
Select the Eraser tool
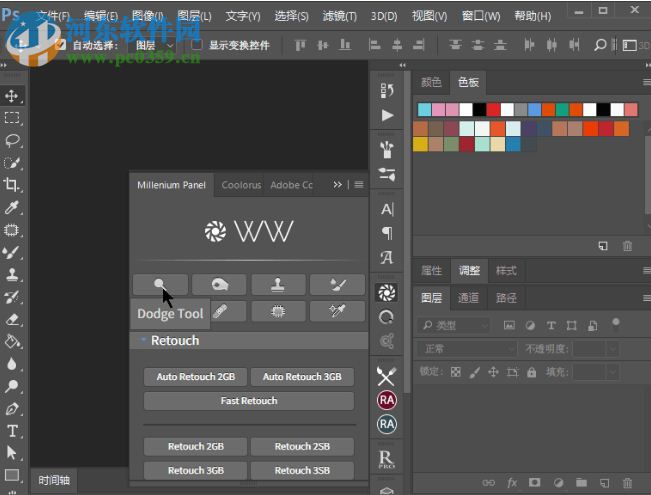12,319
